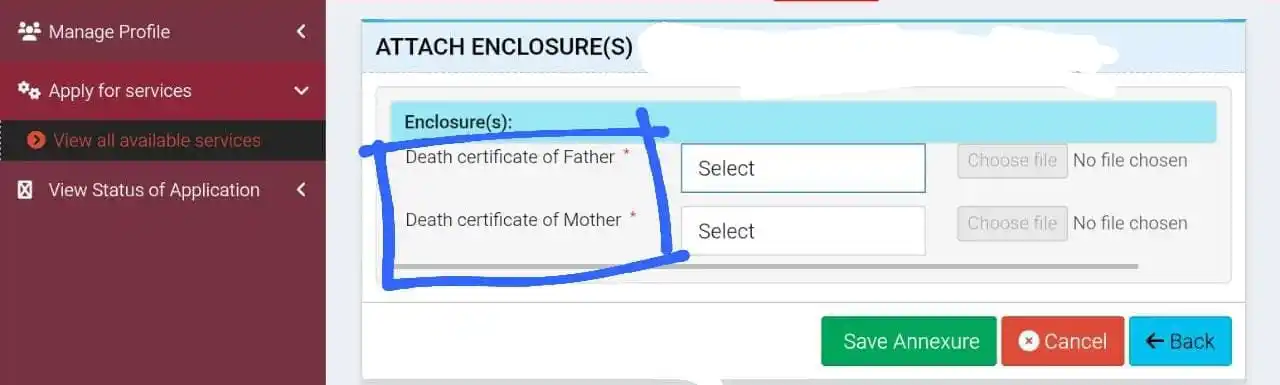The width and height of the screenshot is (1280, 385).
Task: Expand View Status of Application chevron
Action: click(301, 190)
